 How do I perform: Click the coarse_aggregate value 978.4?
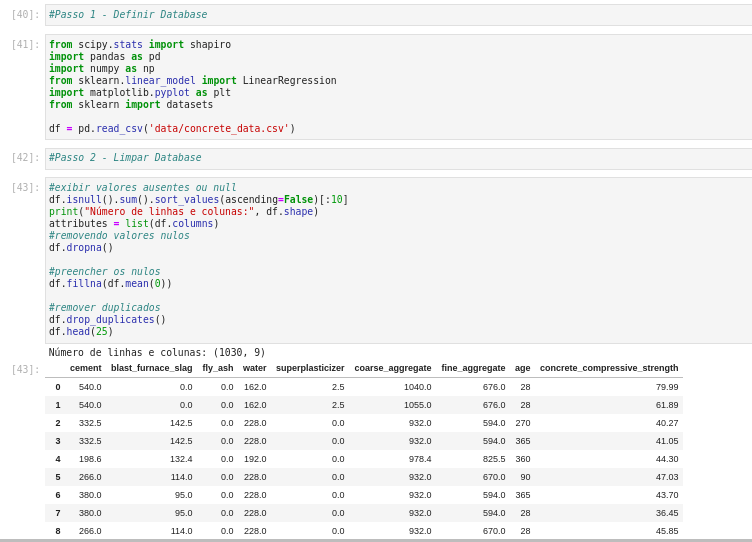(x=420, y=459)
